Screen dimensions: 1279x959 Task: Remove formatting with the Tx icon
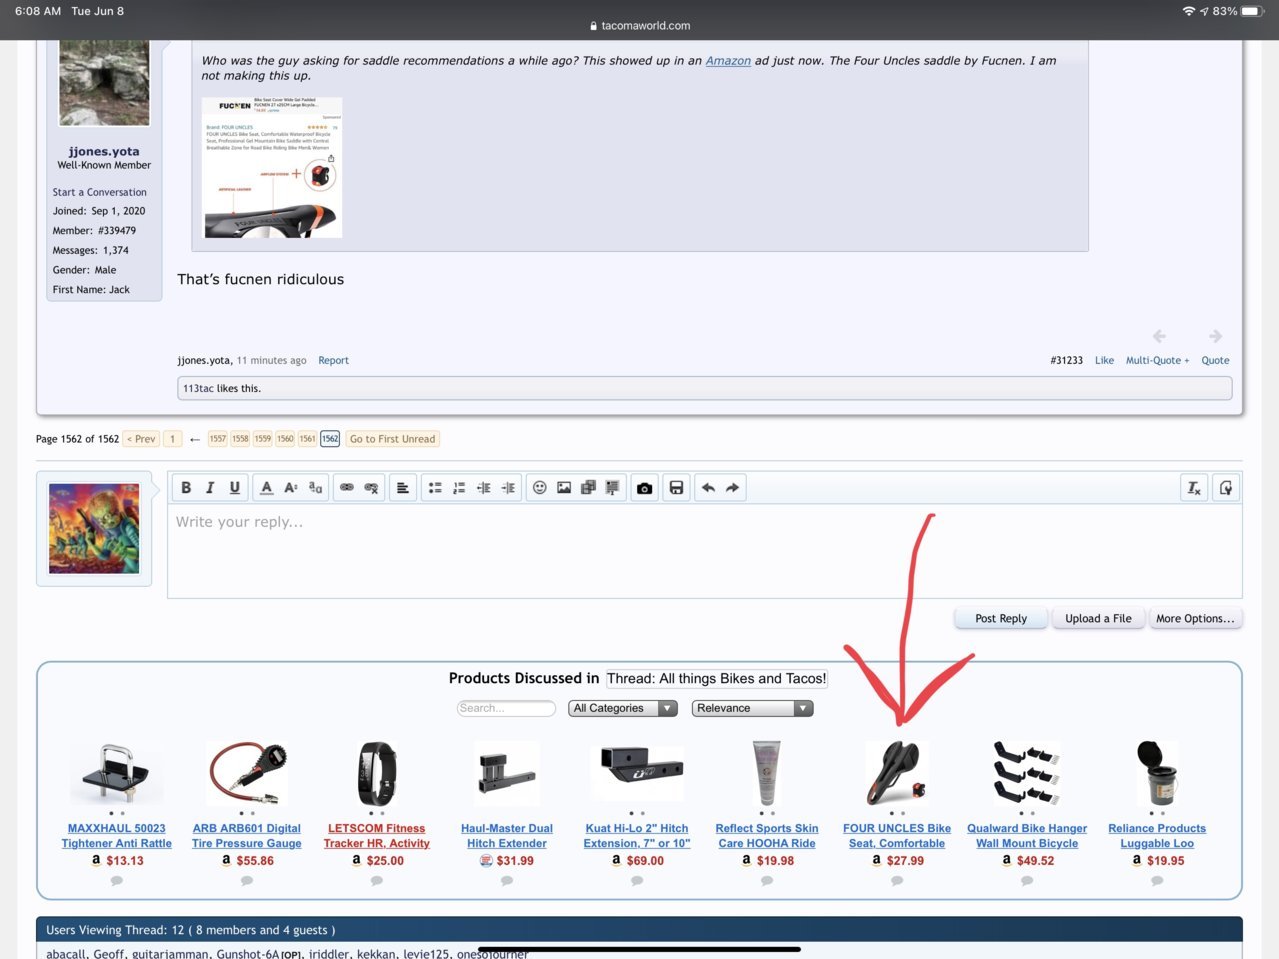click(1194, 488)
